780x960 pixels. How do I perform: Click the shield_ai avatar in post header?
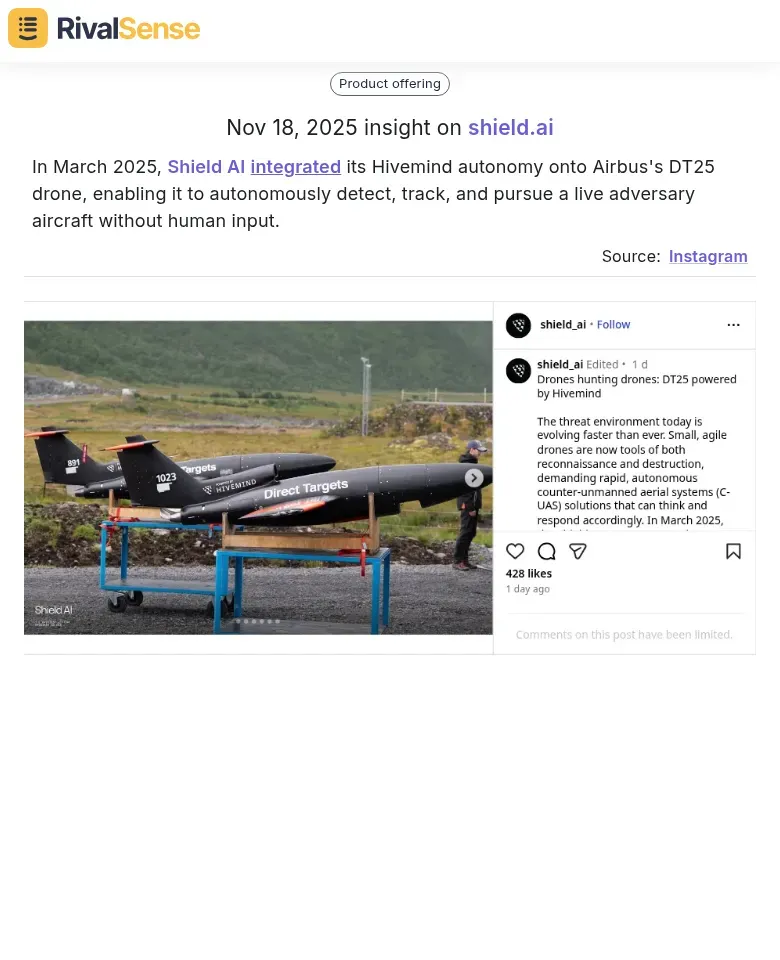point(518,325)
